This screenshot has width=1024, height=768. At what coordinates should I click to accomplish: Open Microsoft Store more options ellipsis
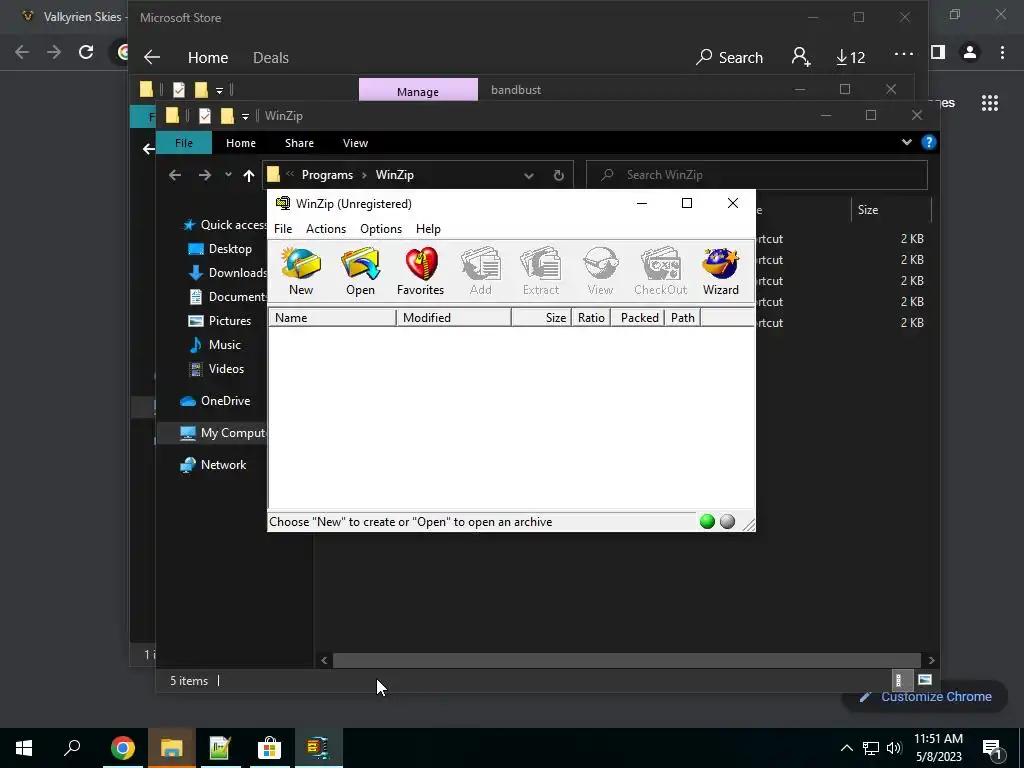pyautogui.click(x=904, y=54)
